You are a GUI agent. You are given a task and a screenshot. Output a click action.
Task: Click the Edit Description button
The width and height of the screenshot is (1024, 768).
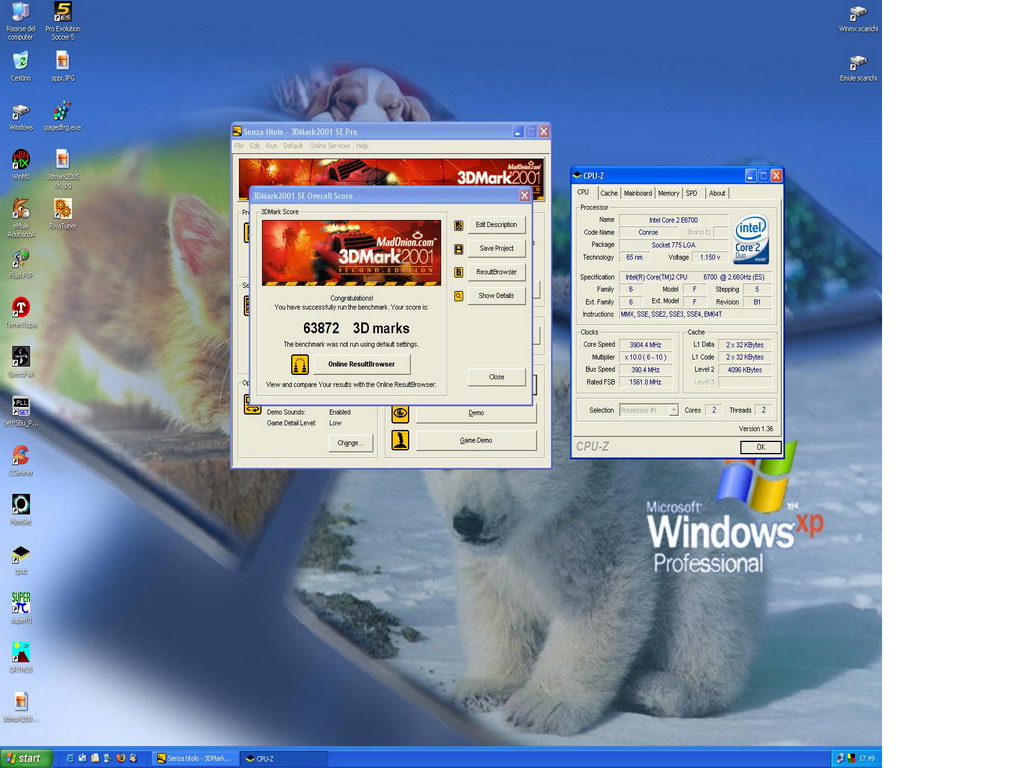496,225
